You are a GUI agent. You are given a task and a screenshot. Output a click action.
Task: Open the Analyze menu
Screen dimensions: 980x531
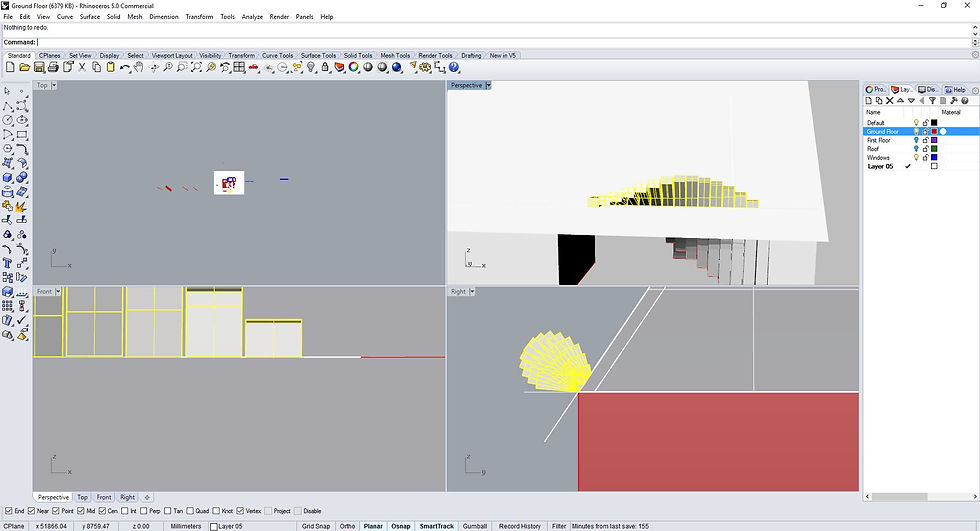252,17
